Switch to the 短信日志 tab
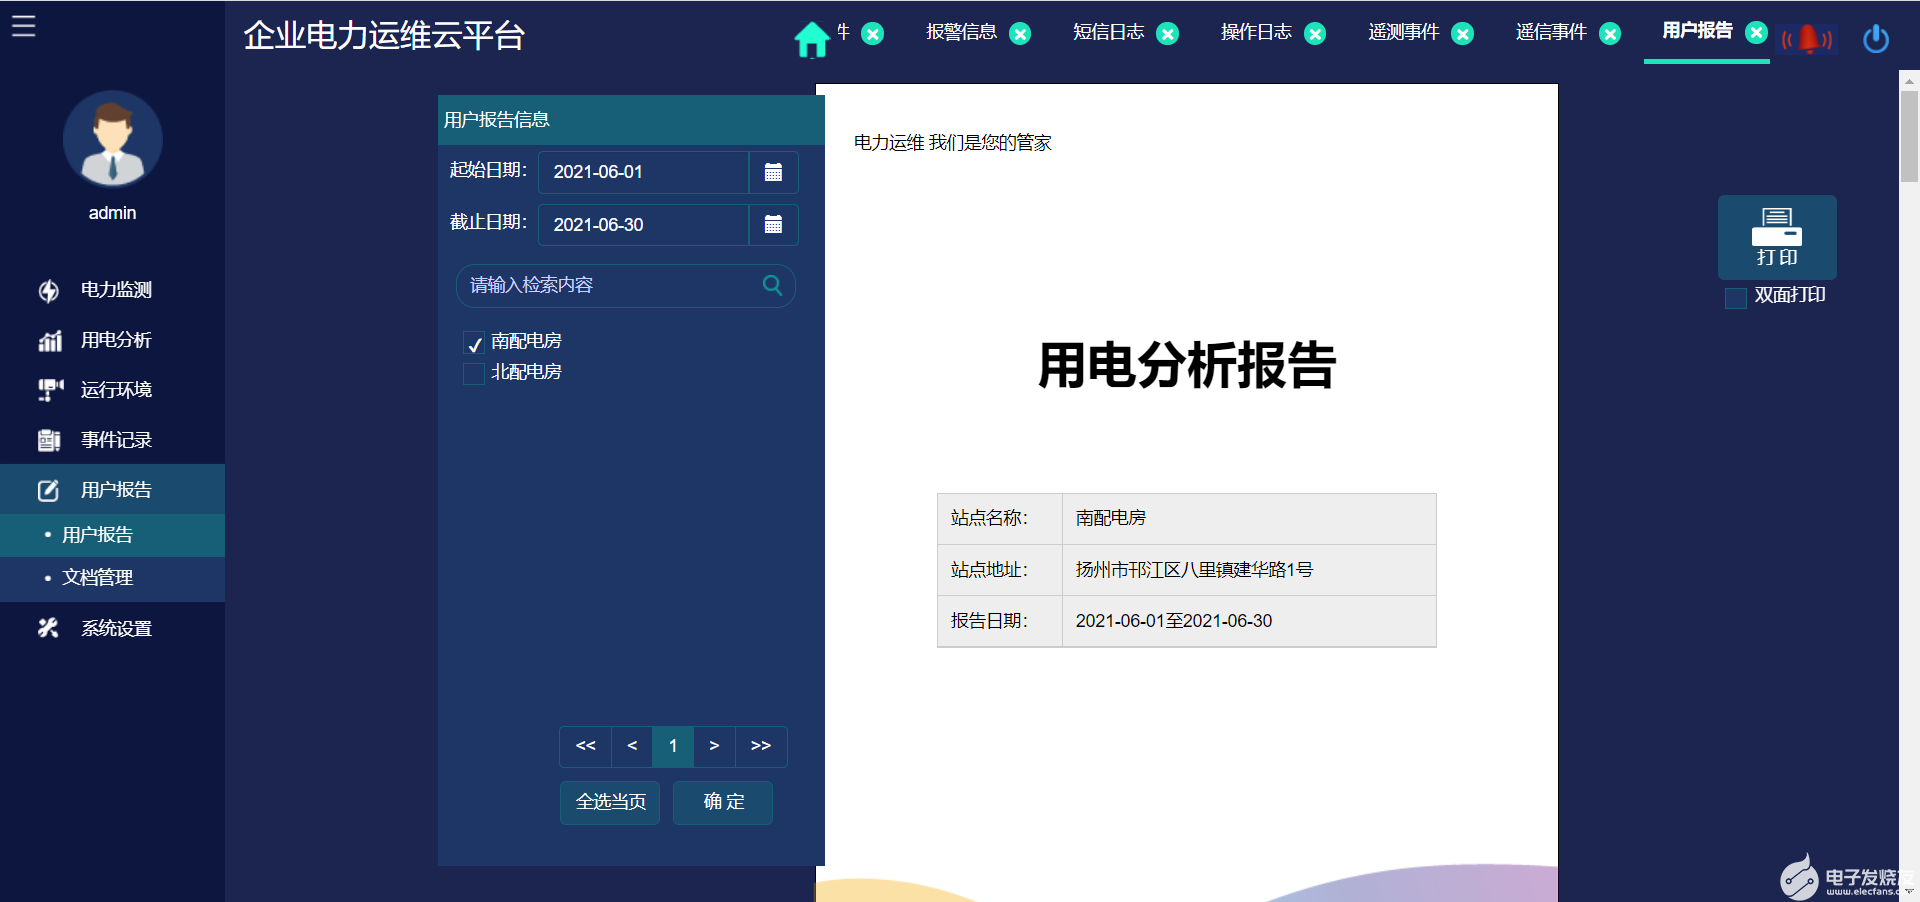Screen dimensions: 1920x902 [x=1108, y=33]
